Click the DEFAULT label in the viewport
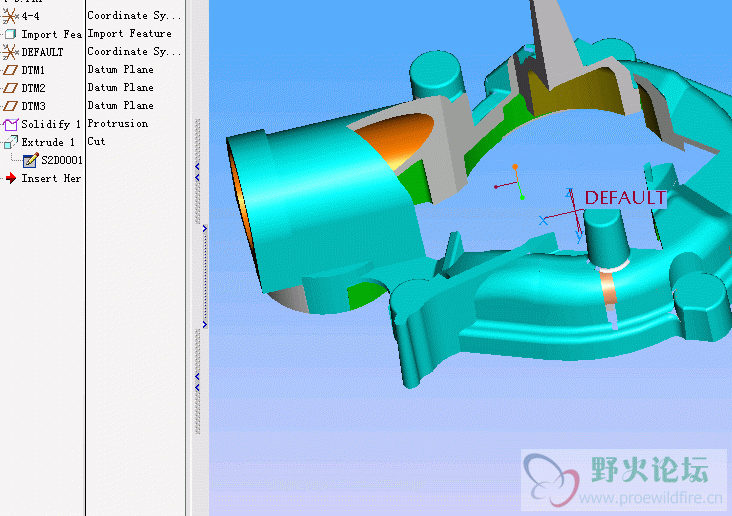This screenshot has width=732, height=516. [x=625, y=198]
